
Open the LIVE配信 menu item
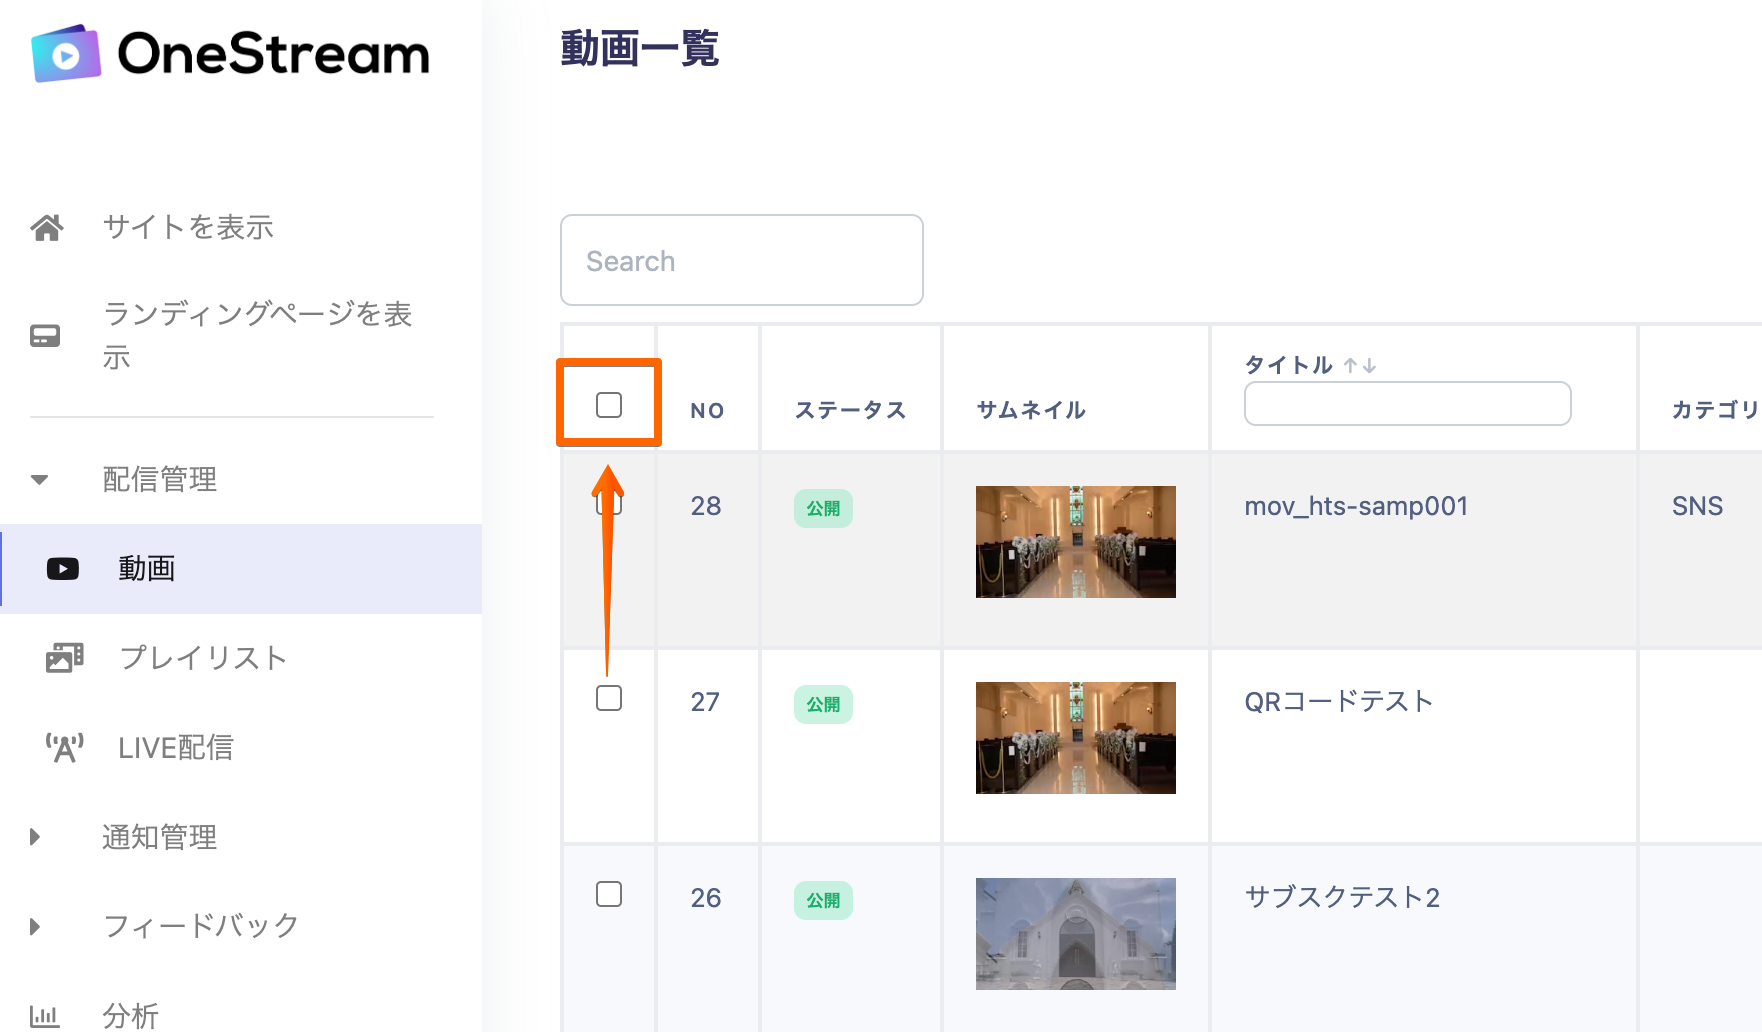coord(176,748)
